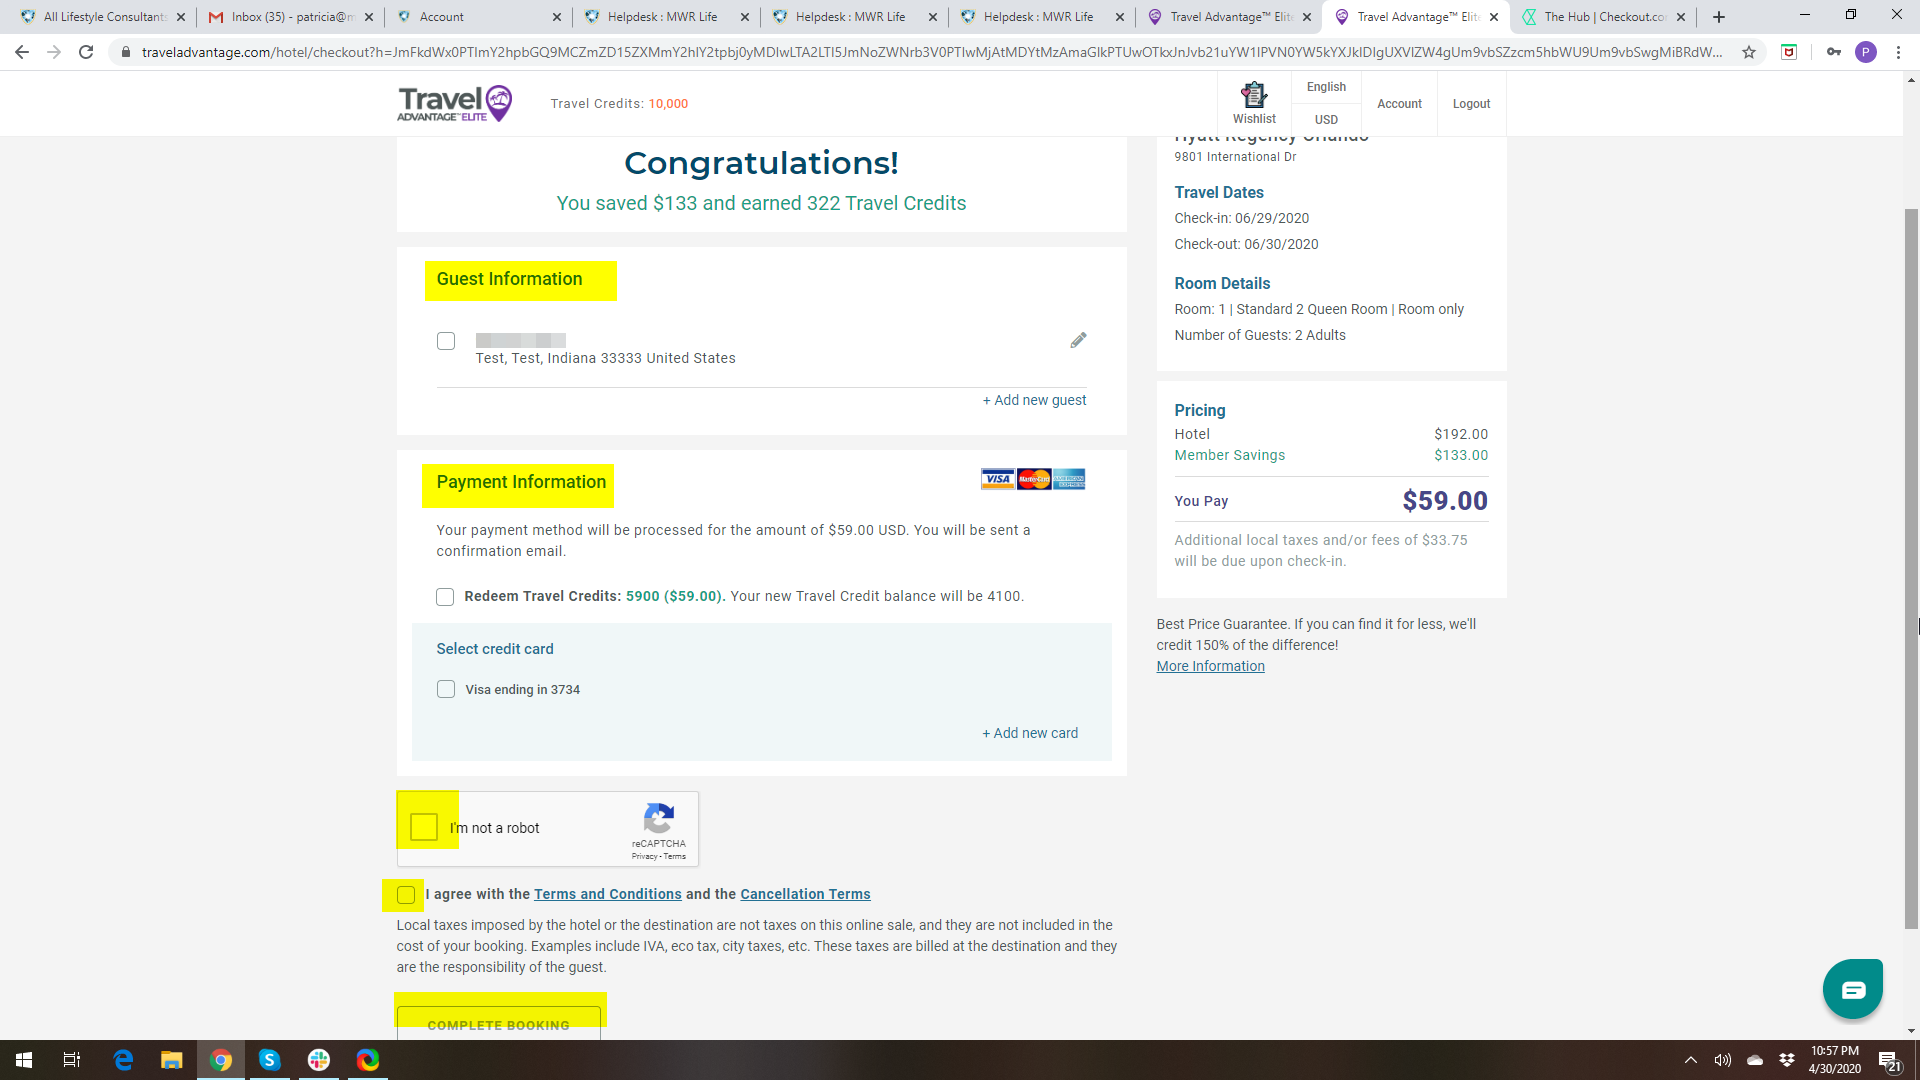1920x1080 pixels.
Task: Select the Test guest checkbox
Action: [x=446, y=341]
